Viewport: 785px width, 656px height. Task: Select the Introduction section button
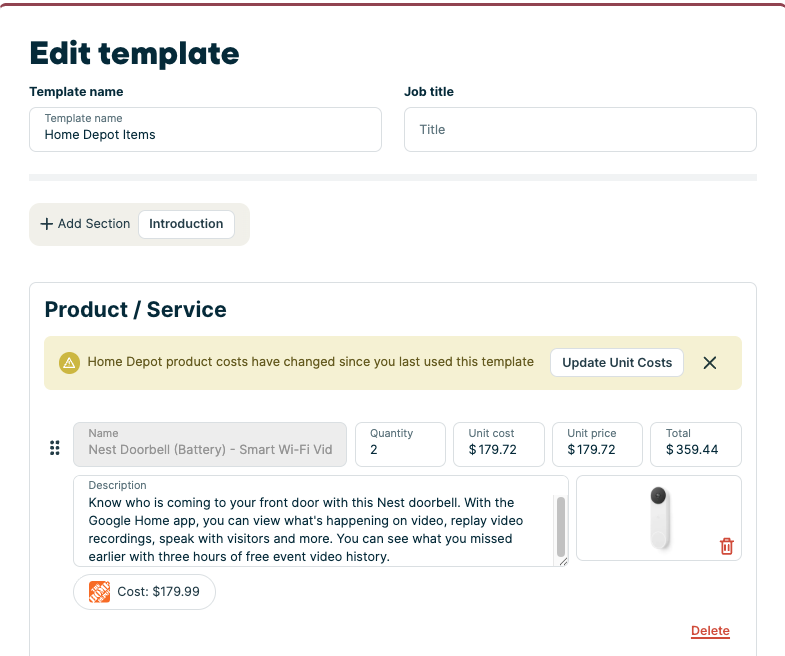[186, 224]
